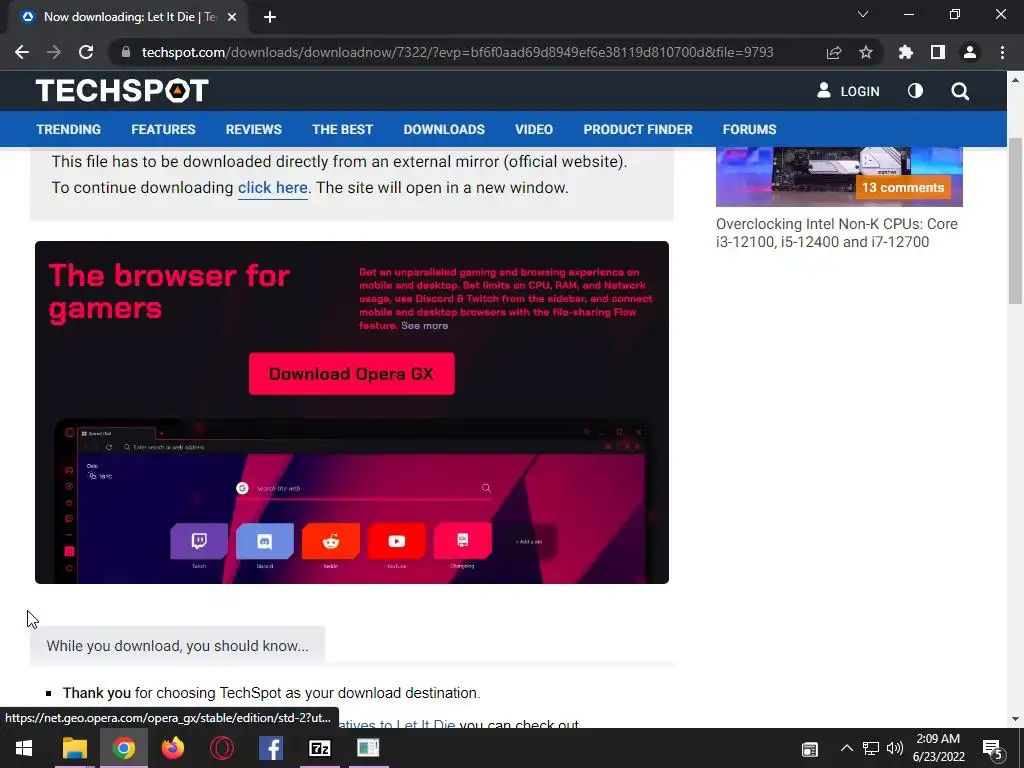Click the browser forward arrow
The width and height of the screenshot is (1024, 768).
click(x=54, y=52)
